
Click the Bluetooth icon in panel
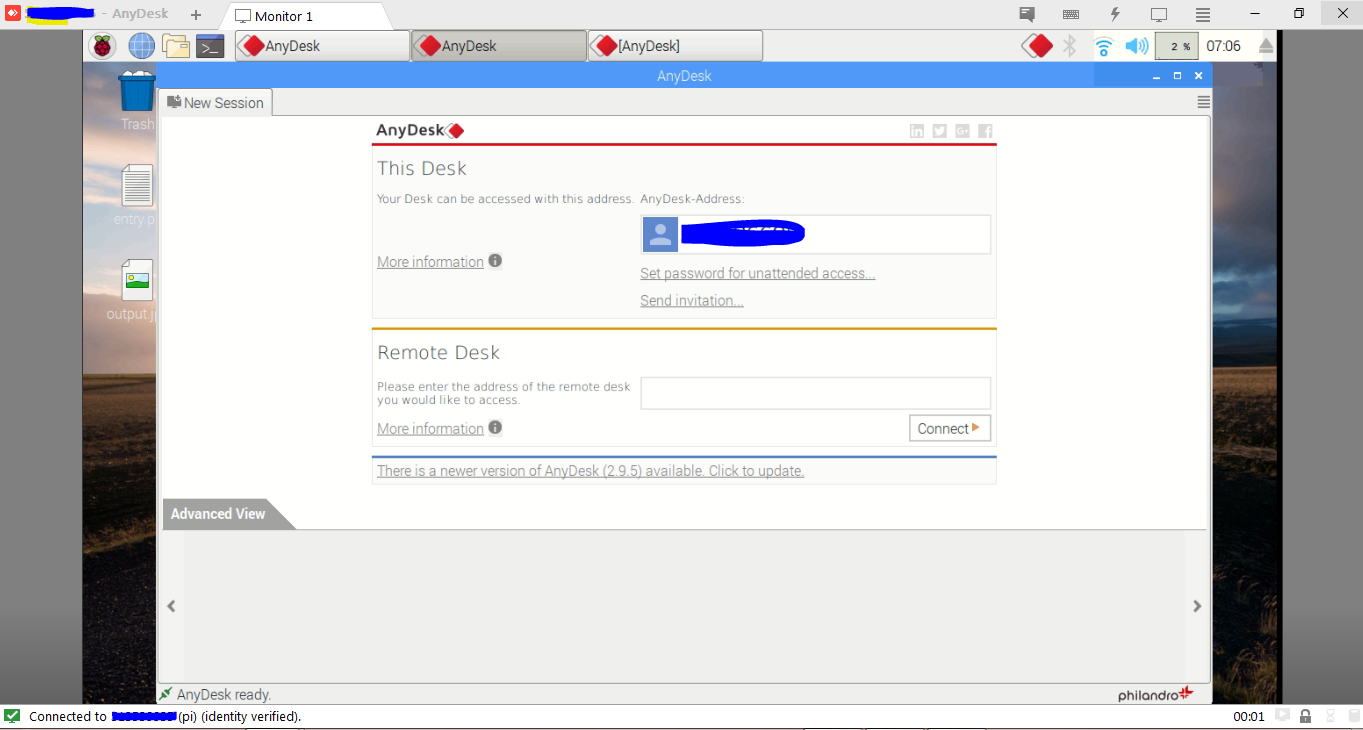point(1069,46)
